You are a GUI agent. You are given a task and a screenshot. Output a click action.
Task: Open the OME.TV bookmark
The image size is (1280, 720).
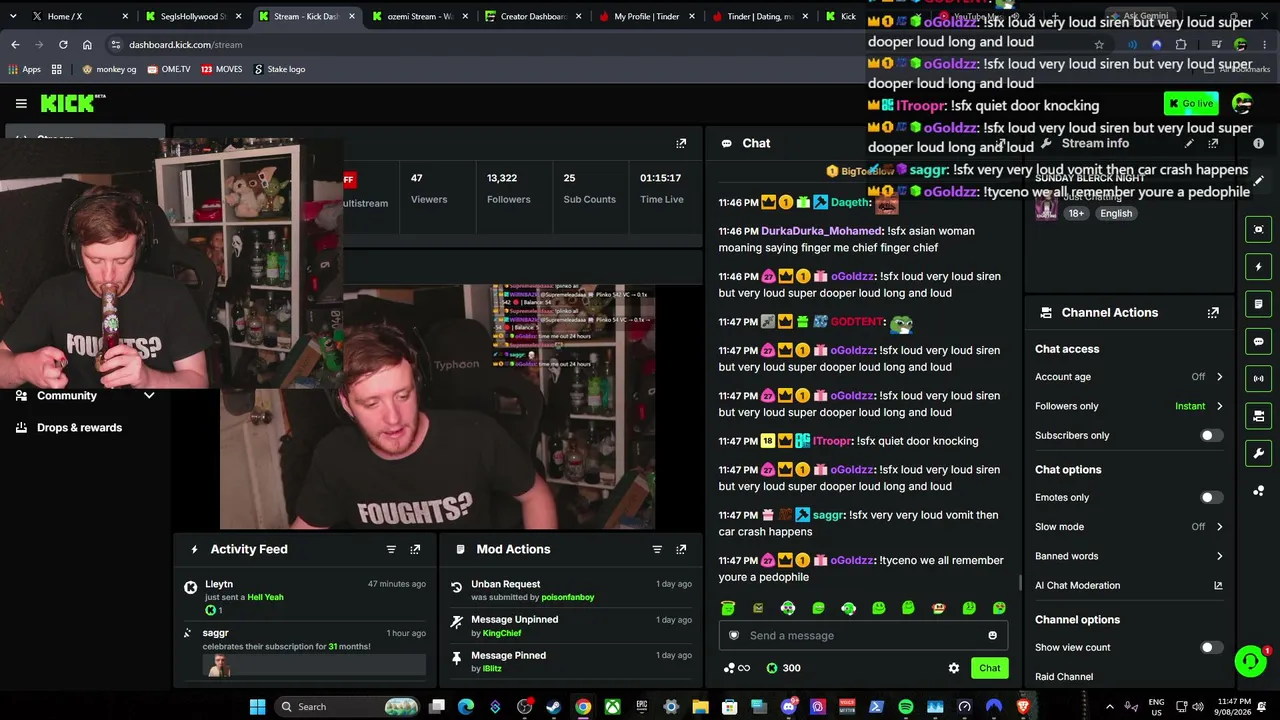(x=169, y=69)
